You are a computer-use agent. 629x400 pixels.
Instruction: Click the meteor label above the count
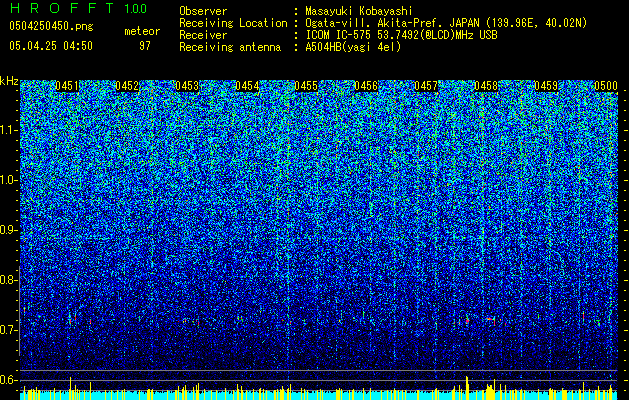coord(142,31)
